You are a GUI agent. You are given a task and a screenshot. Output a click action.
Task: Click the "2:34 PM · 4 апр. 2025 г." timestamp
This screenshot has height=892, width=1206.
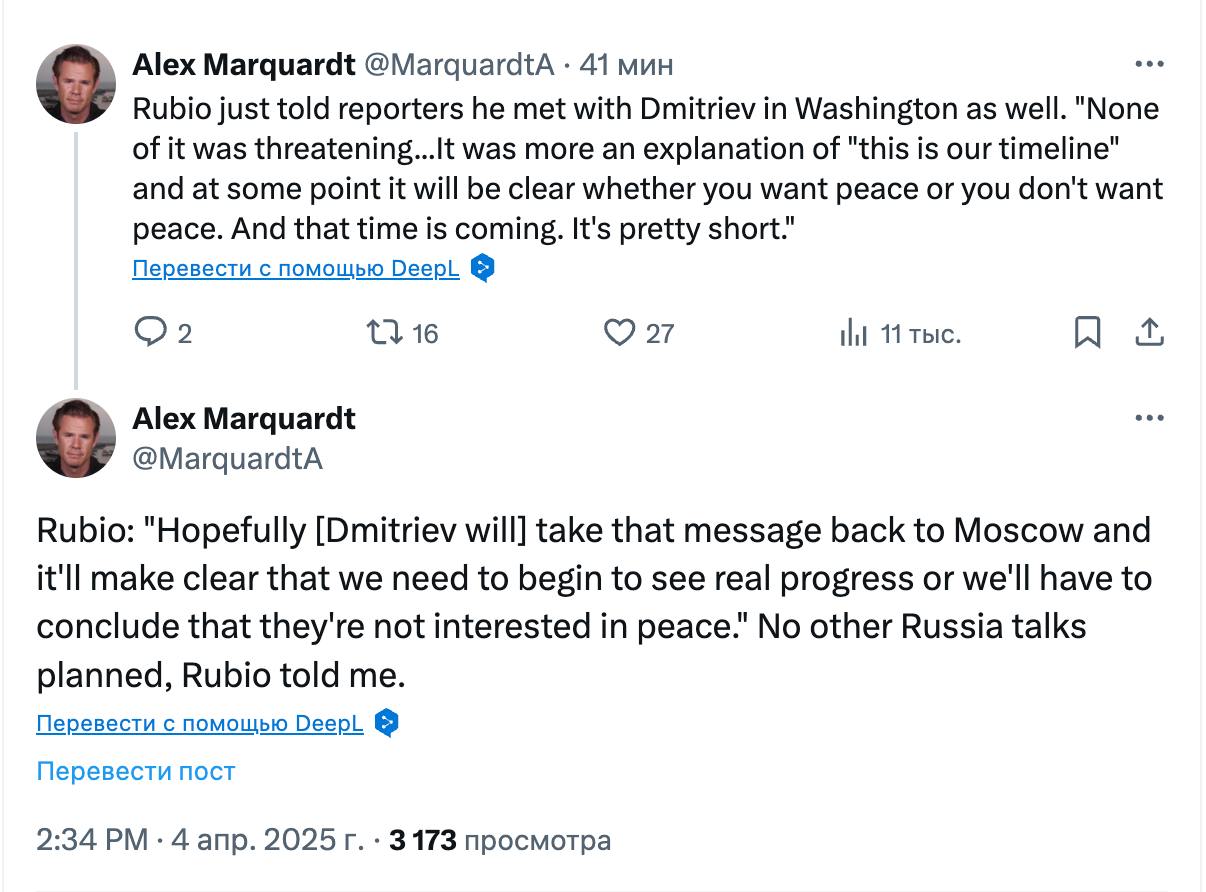tap(200, 840)
